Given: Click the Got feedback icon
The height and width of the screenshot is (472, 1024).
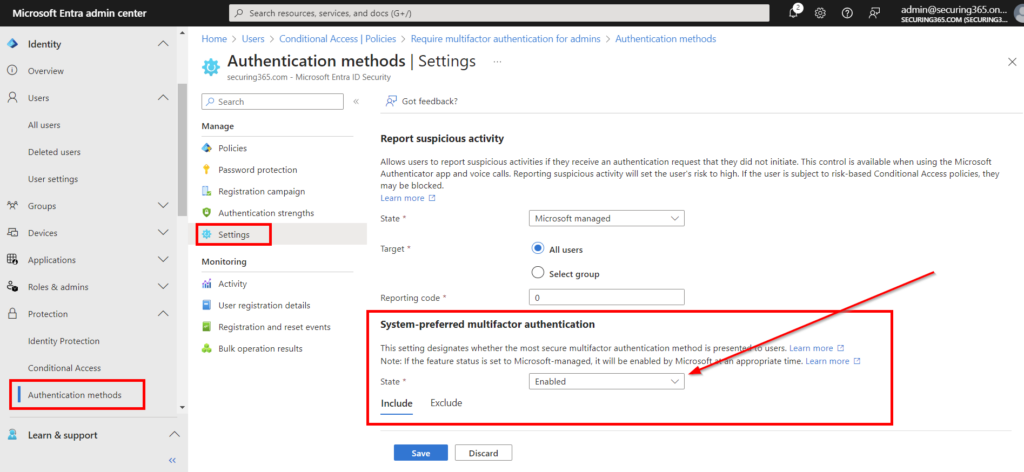Looking at the screenshot, I should click(x=391, y=101).
